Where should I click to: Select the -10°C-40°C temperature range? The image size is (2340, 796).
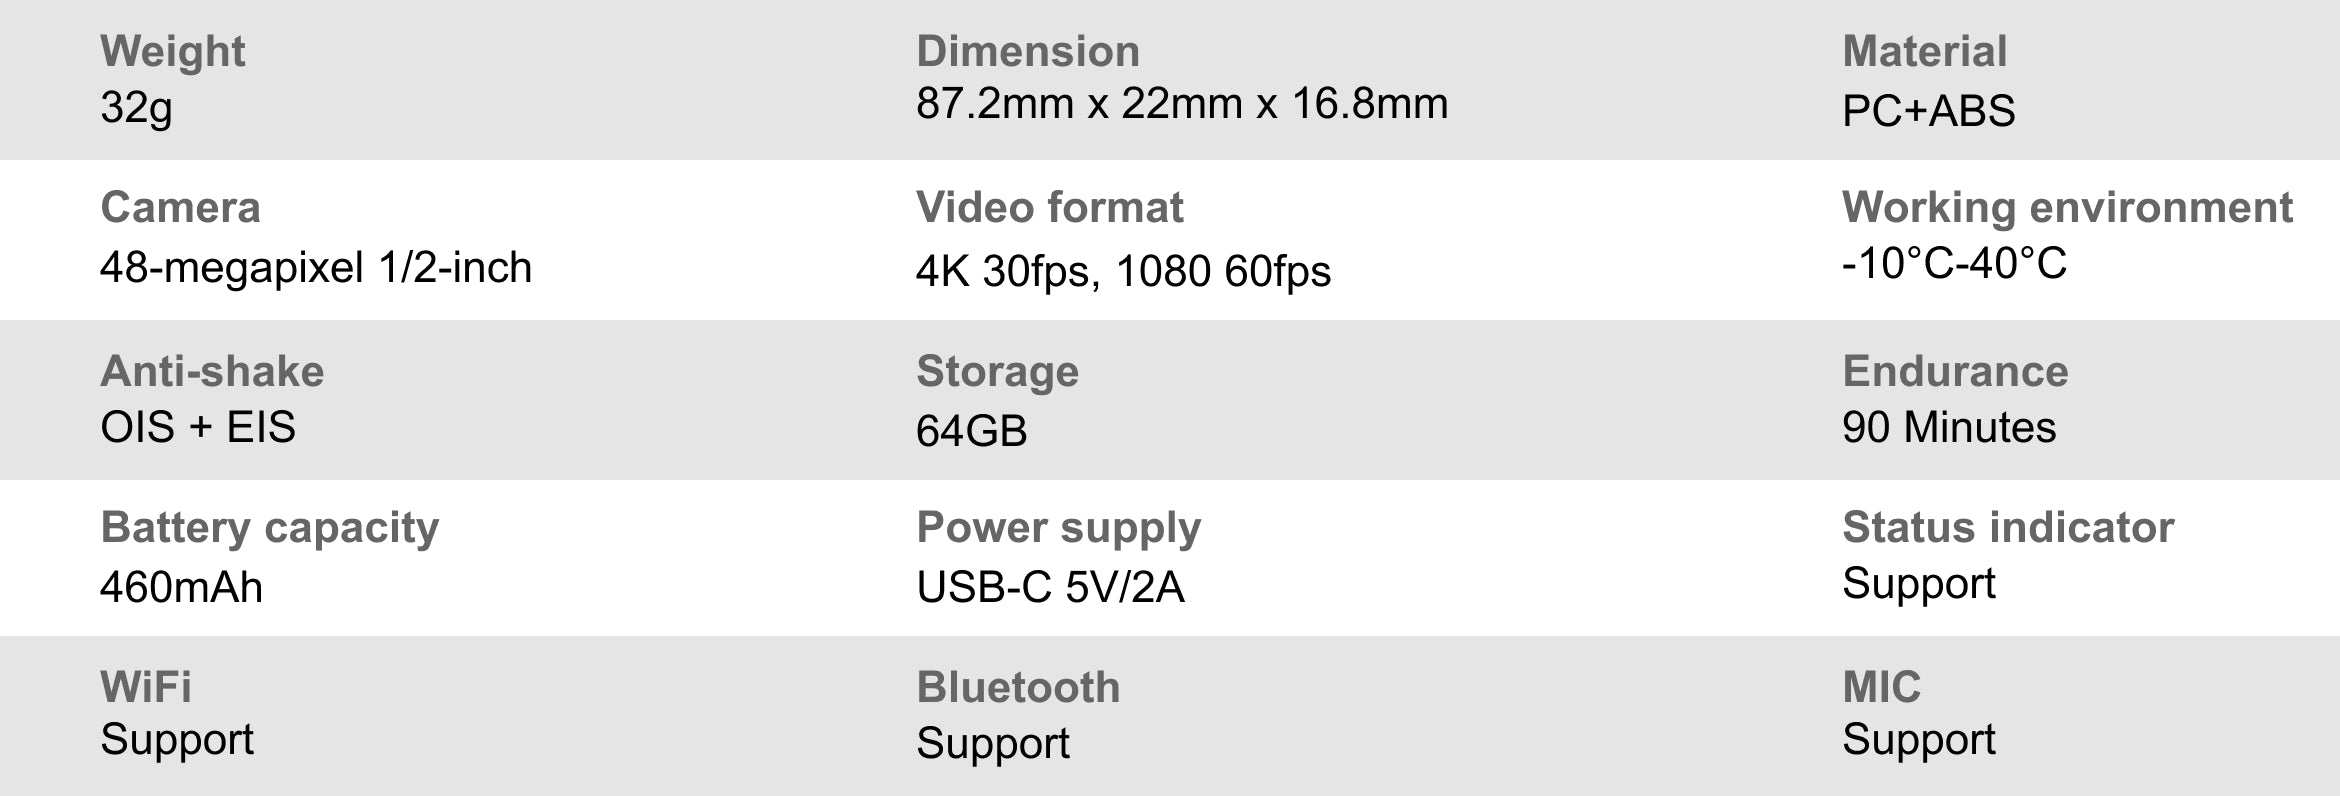1953,264
